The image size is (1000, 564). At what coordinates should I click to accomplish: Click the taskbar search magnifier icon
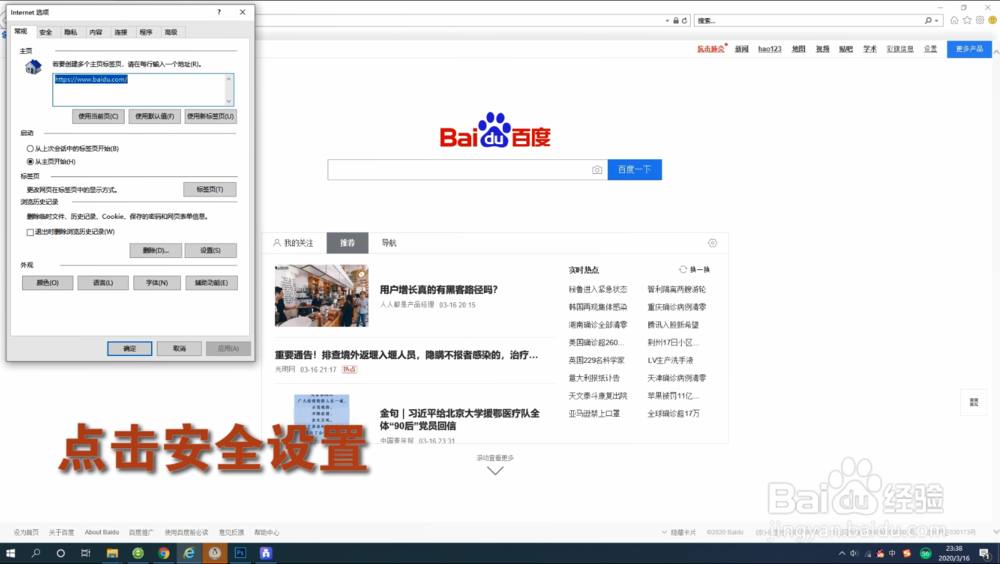(36, 553)
